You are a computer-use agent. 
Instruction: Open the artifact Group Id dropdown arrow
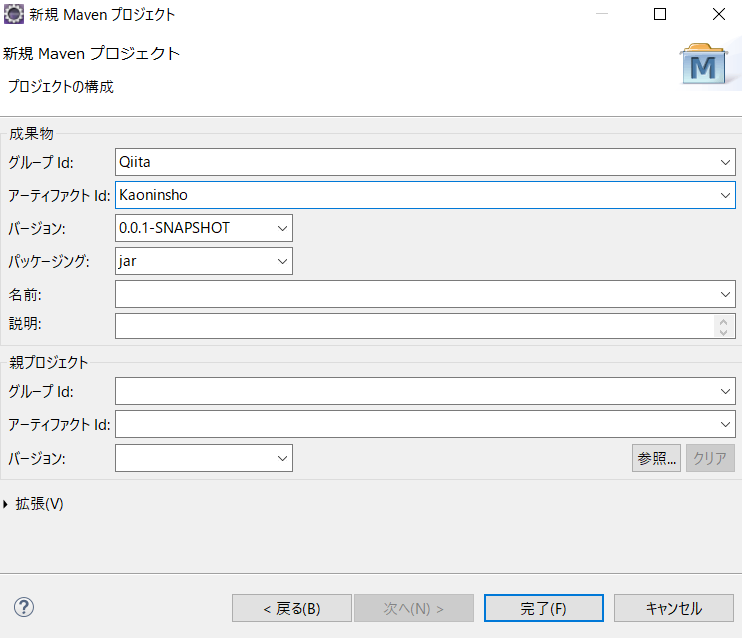point(725,162)
